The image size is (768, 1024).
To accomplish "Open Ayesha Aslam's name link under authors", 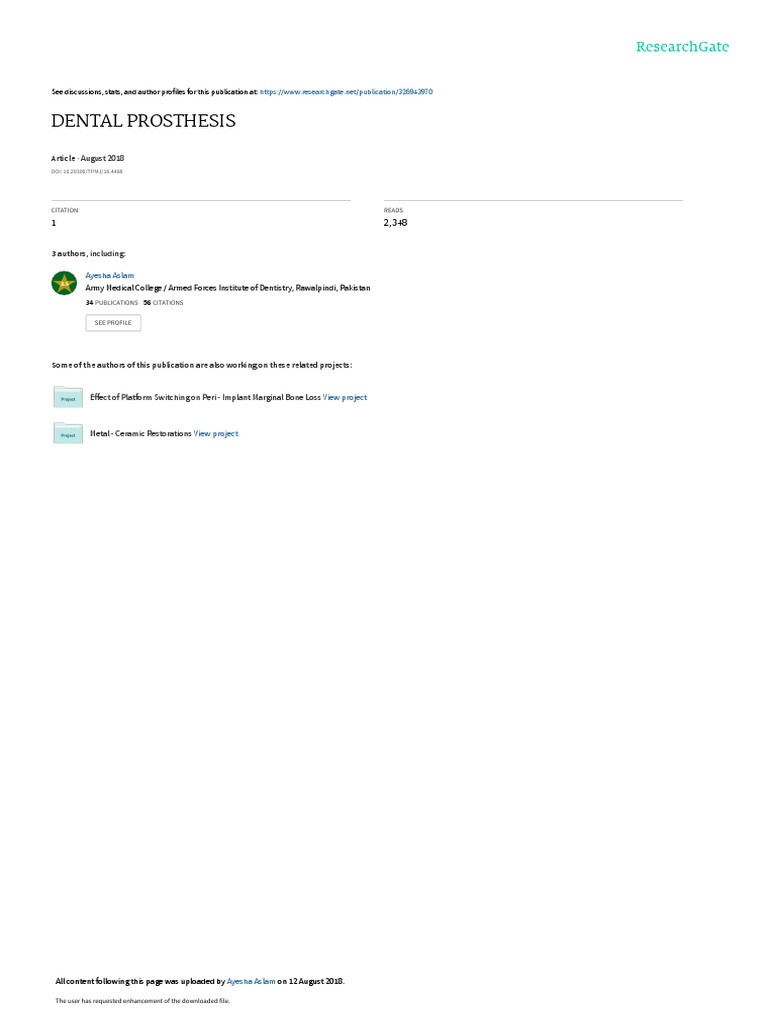I will coord(110,276).
